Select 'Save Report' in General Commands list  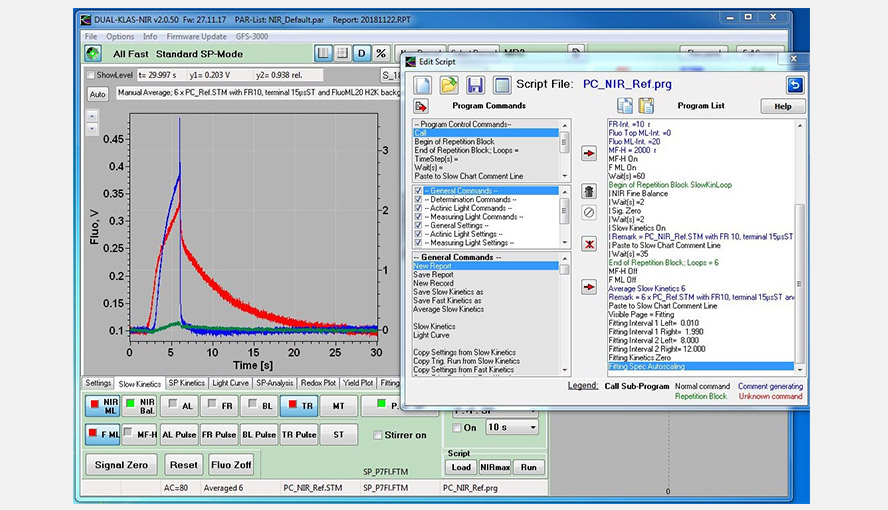(x=433, y=275)
